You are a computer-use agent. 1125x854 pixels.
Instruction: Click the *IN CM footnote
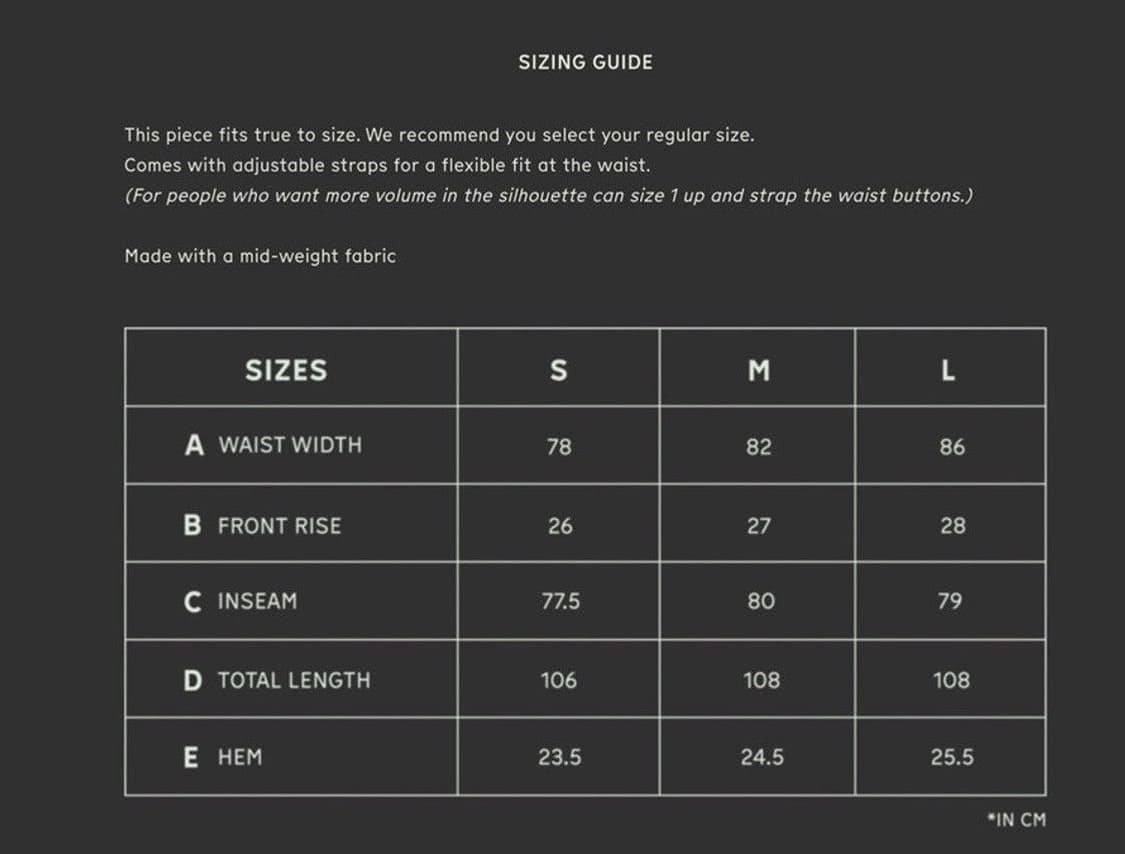tap(1015, 820)
